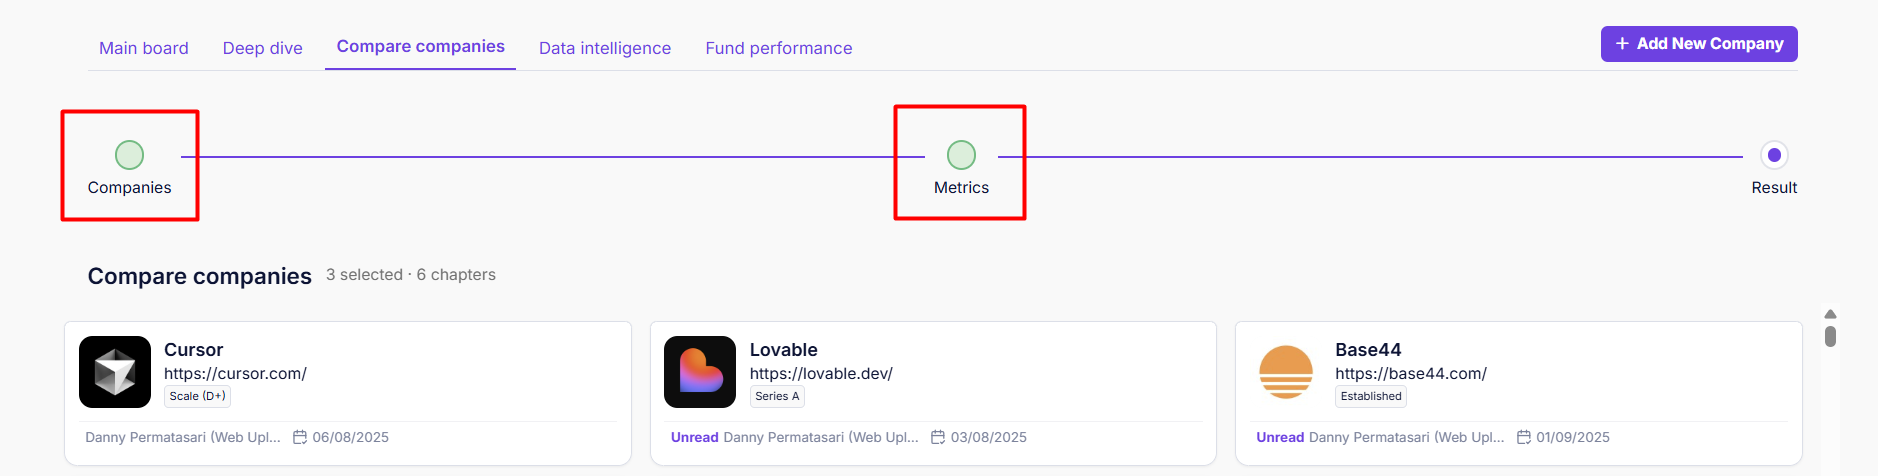1878x476 pixels.
Task: Switch to the Deep dive tab
Action: tap(263, 48)
